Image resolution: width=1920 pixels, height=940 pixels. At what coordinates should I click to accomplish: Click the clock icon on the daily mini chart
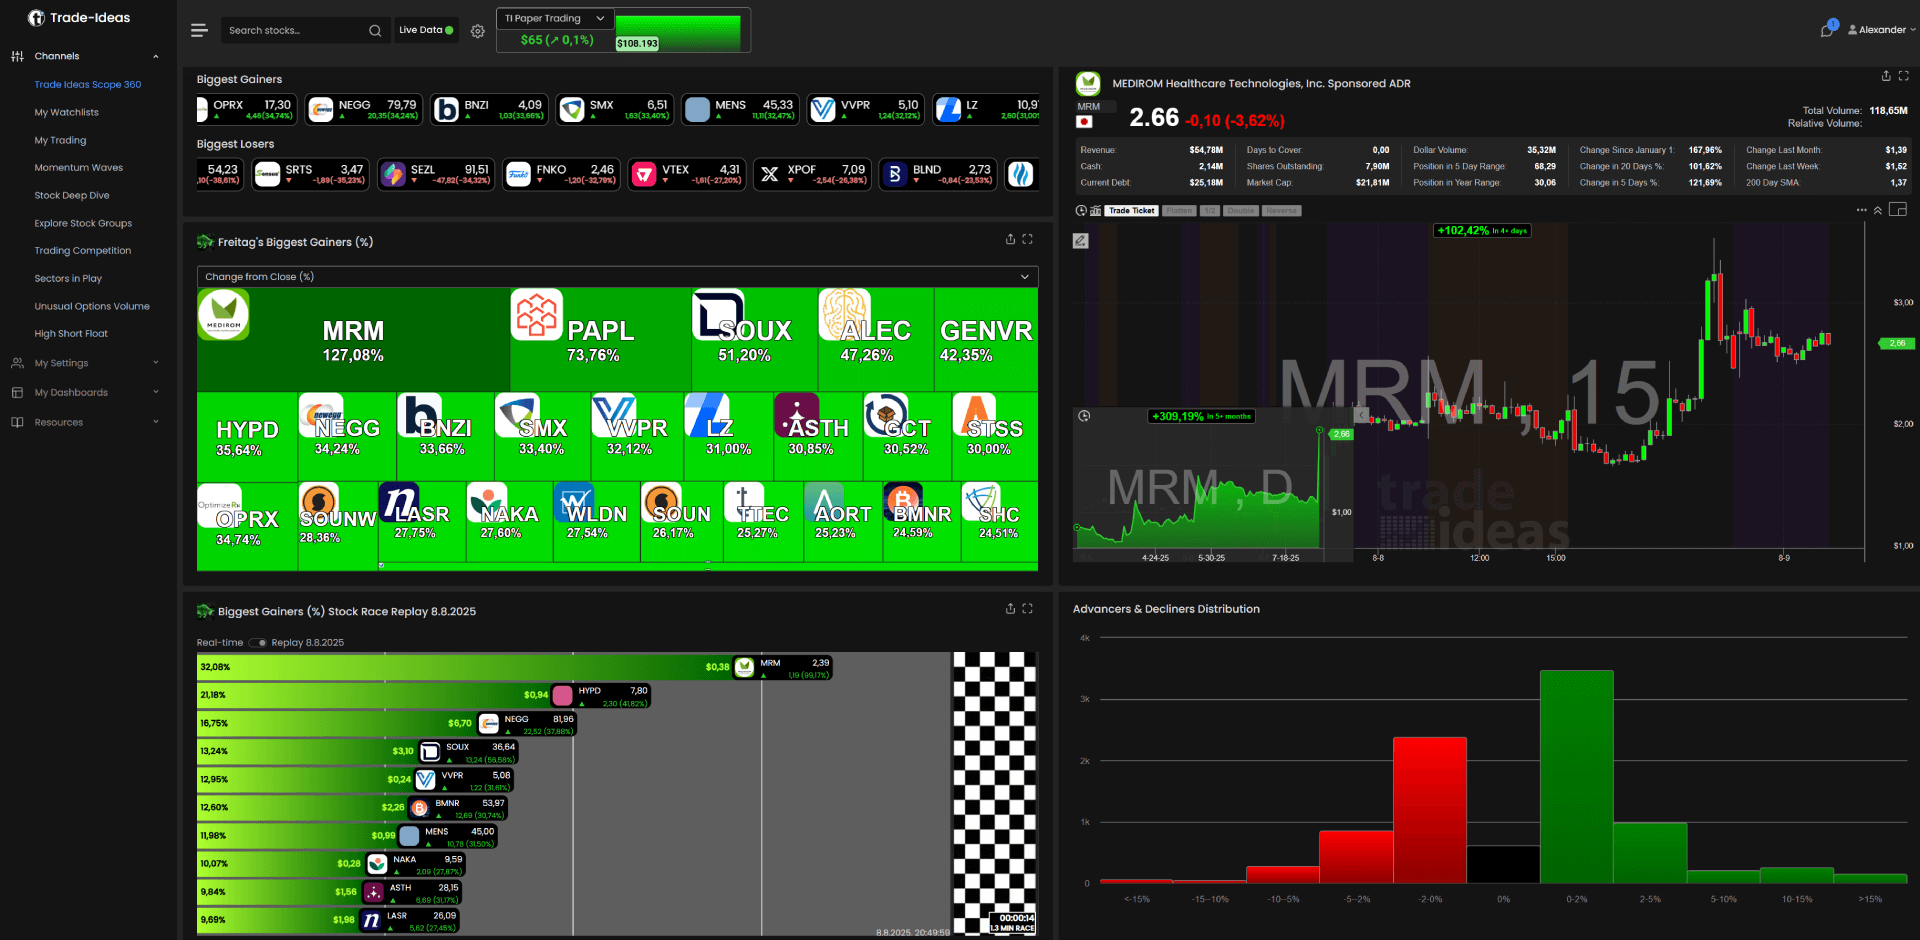[x=1084, y=416]
